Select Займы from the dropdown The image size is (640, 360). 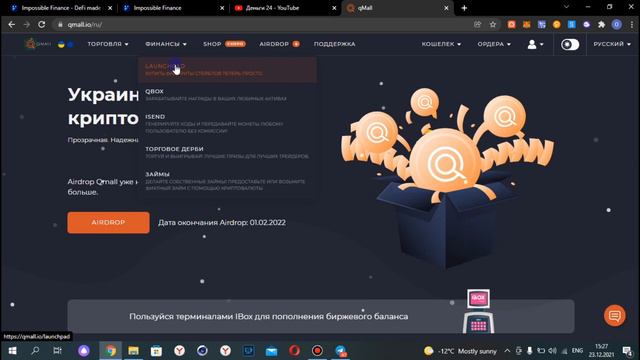click(x=227, y=181)
